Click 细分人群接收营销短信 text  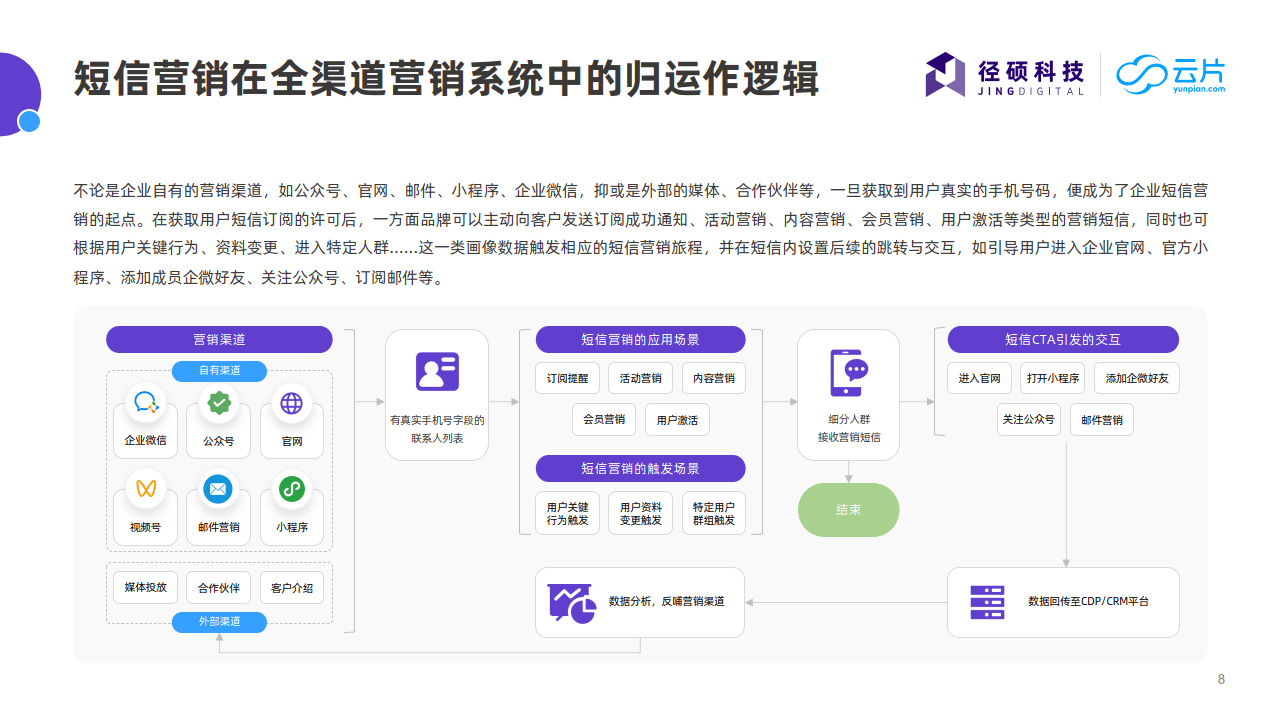coord(849,428)
